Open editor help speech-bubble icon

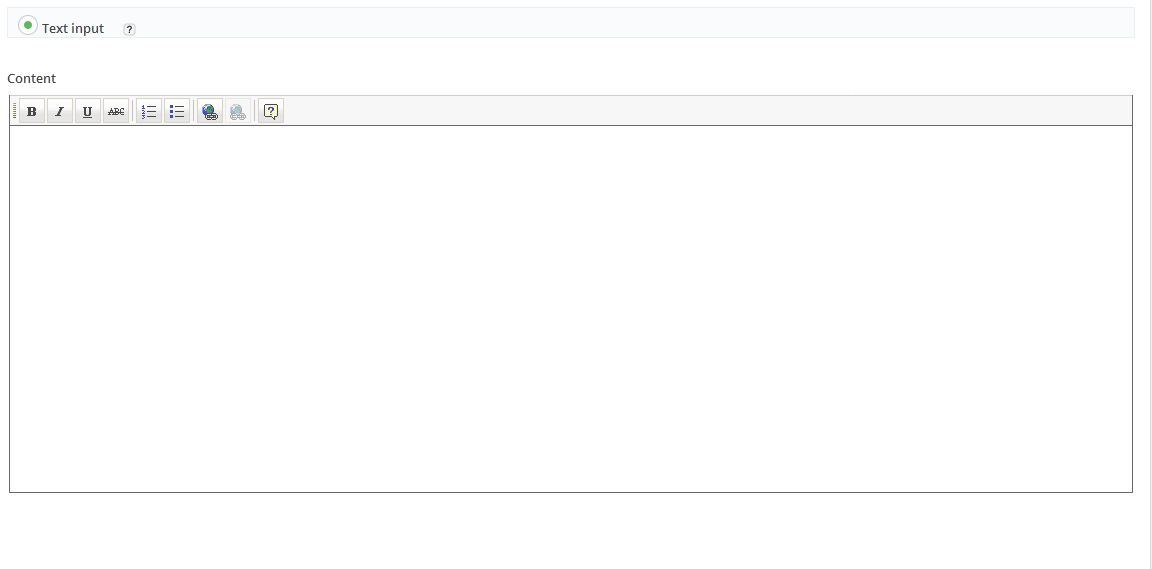[x=271, y=111]
